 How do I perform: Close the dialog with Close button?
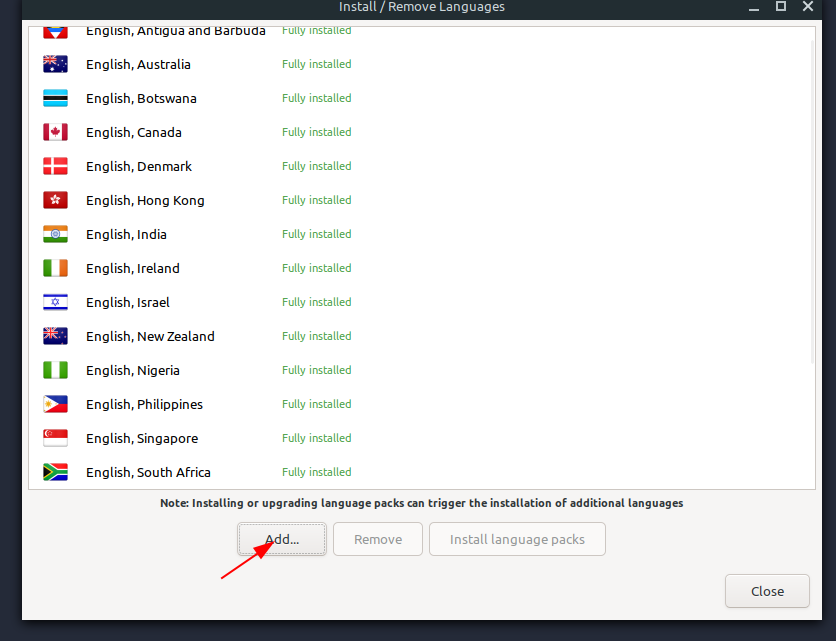click(767, 591)
